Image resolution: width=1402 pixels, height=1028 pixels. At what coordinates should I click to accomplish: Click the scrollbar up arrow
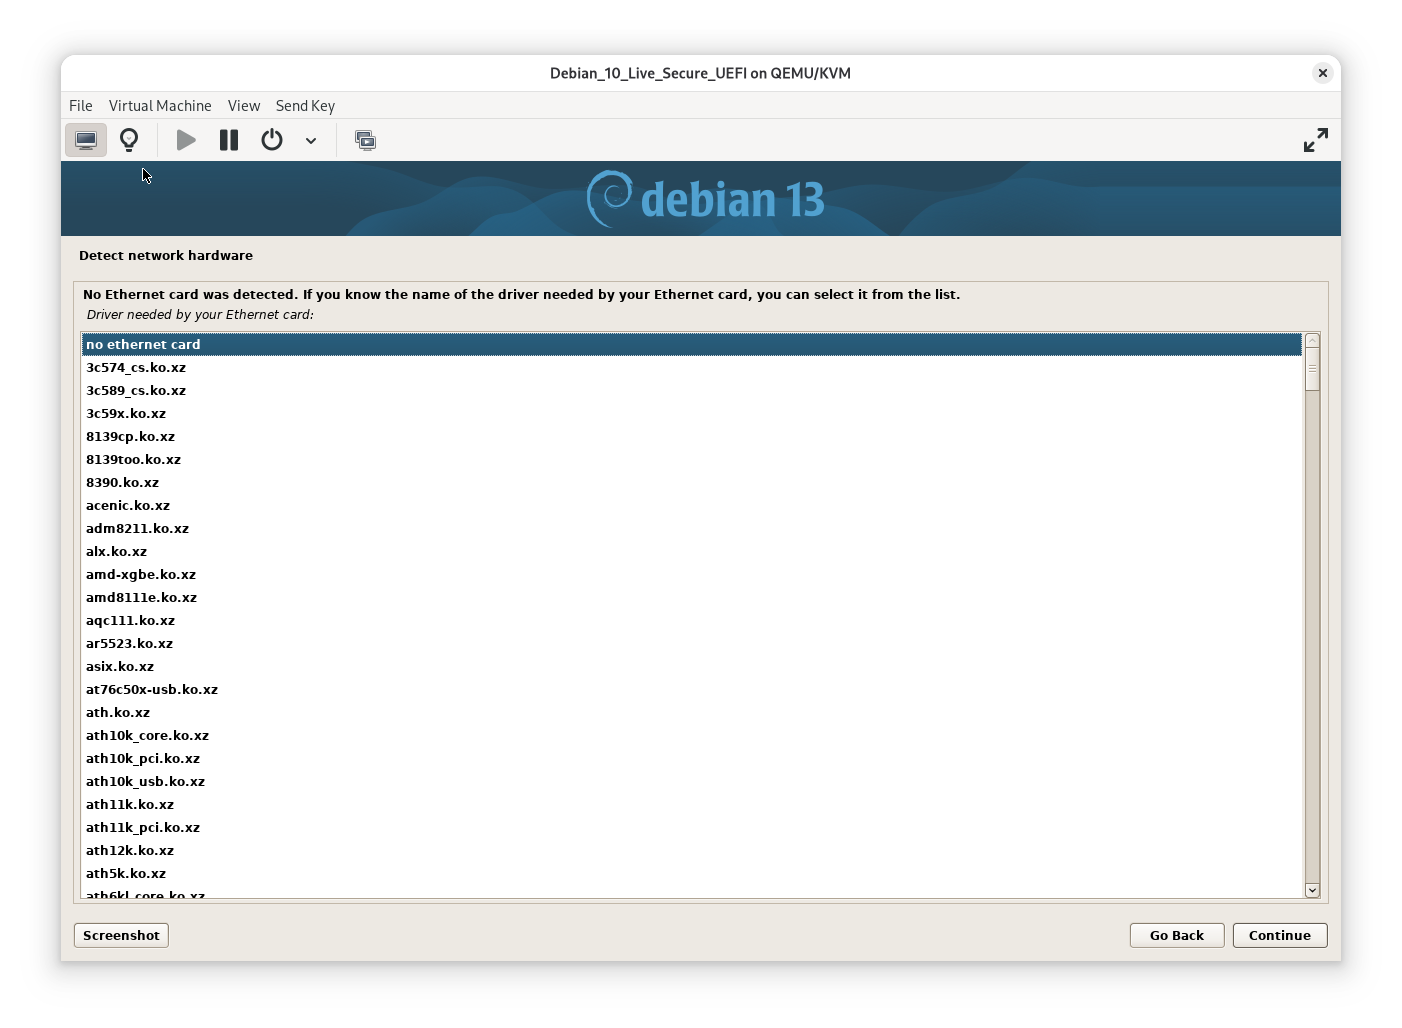click(x=1312, y=342)
